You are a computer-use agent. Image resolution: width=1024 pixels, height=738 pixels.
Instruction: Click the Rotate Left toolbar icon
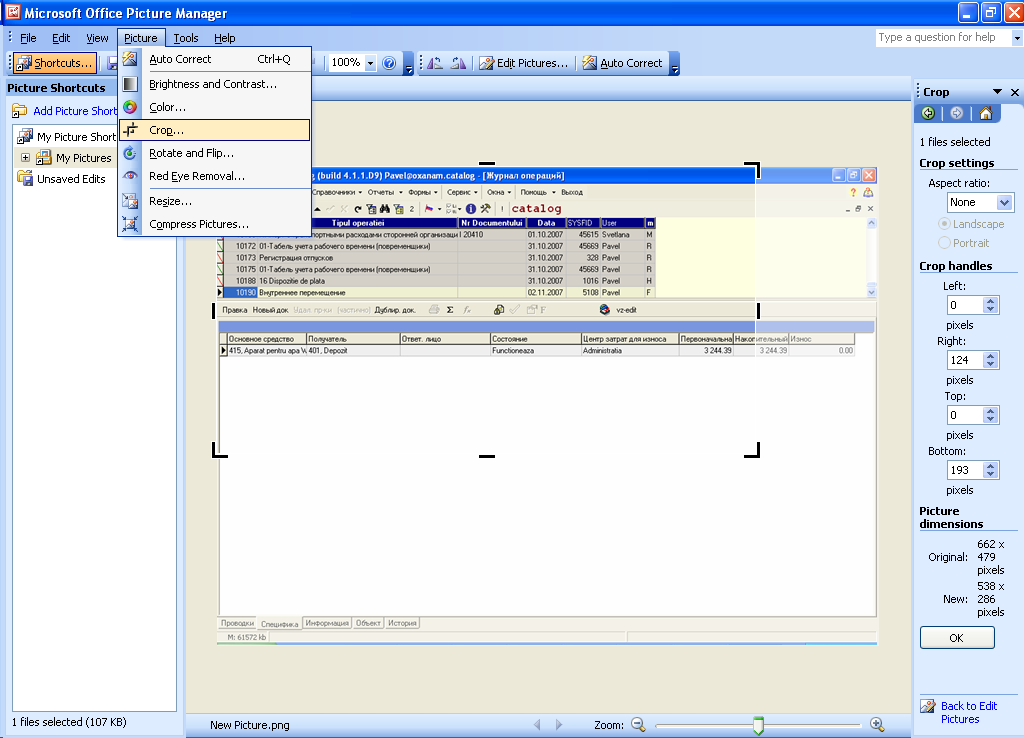click(435, 63)
